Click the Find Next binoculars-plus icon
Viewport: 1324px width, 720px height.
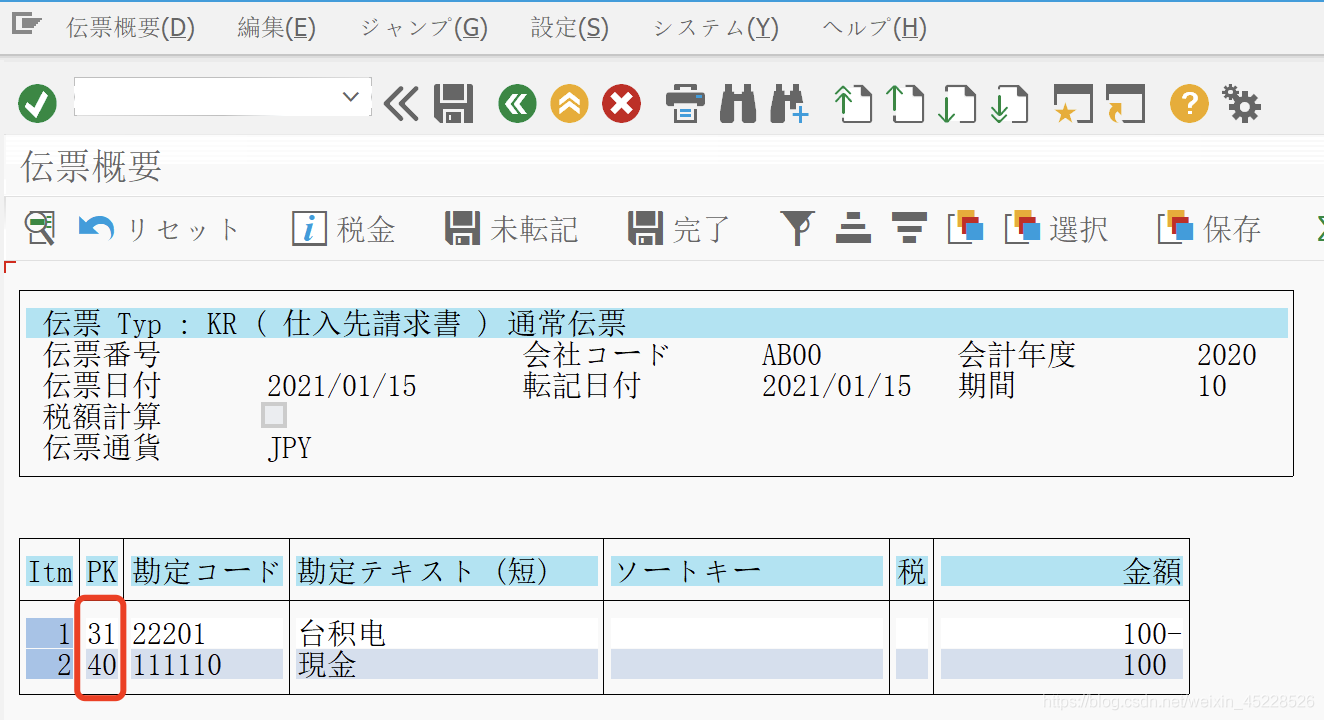point(789,104)
